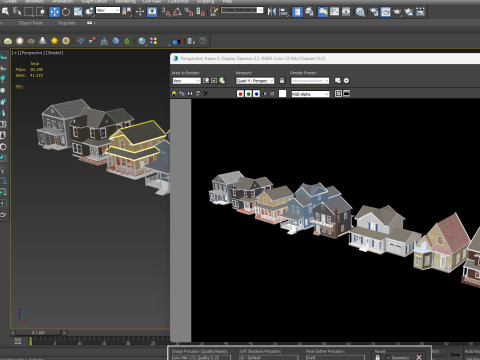
Task: Click the yellow sun light icon
Action: coord(54,41)
